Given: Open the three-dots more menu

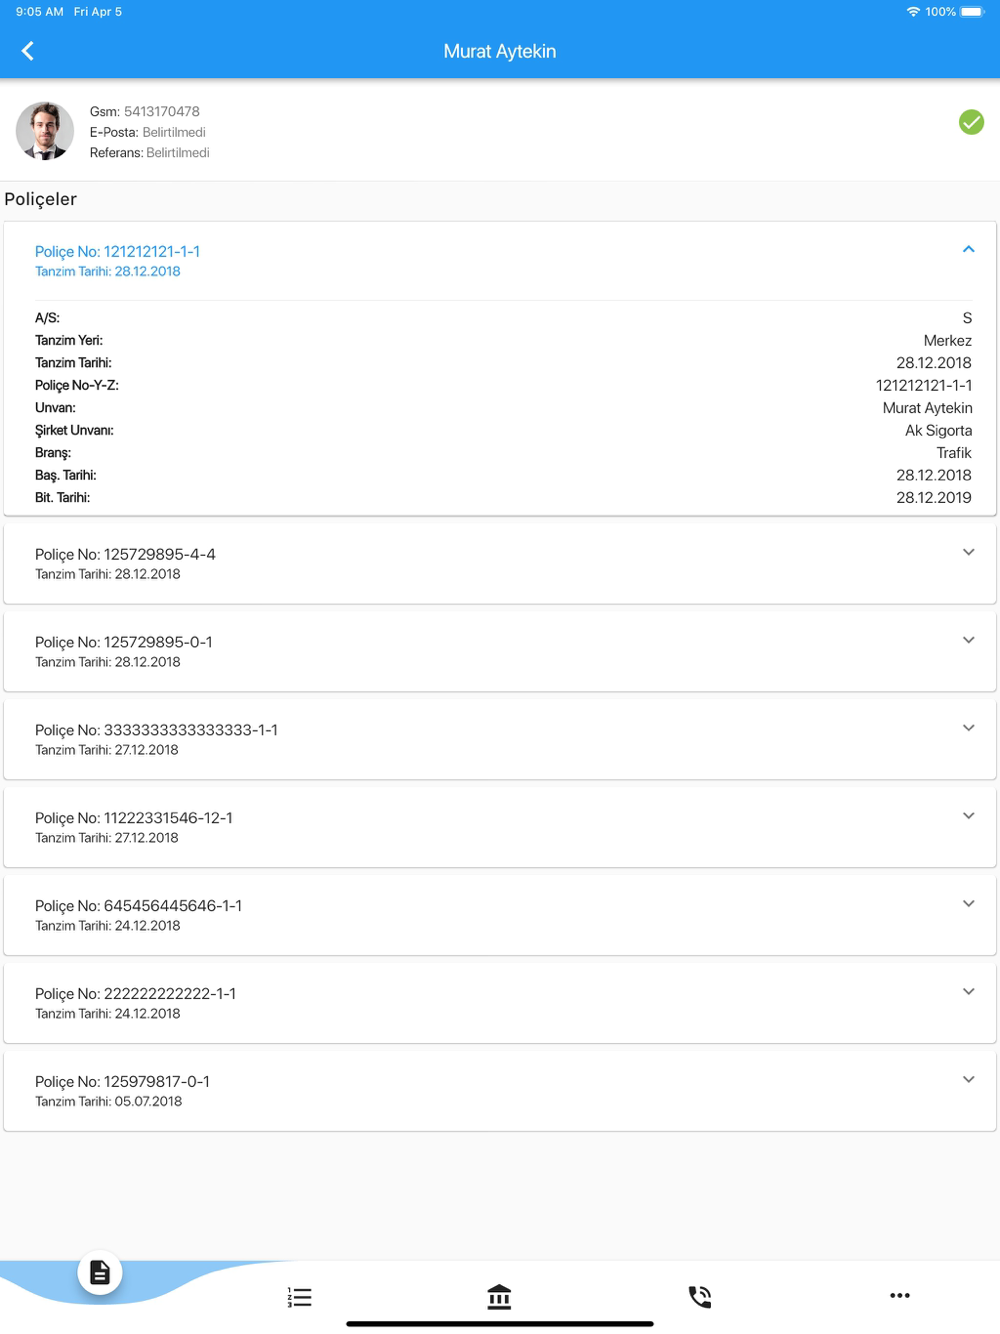Looking at the screenshot, I should [x=900, y=1295].
